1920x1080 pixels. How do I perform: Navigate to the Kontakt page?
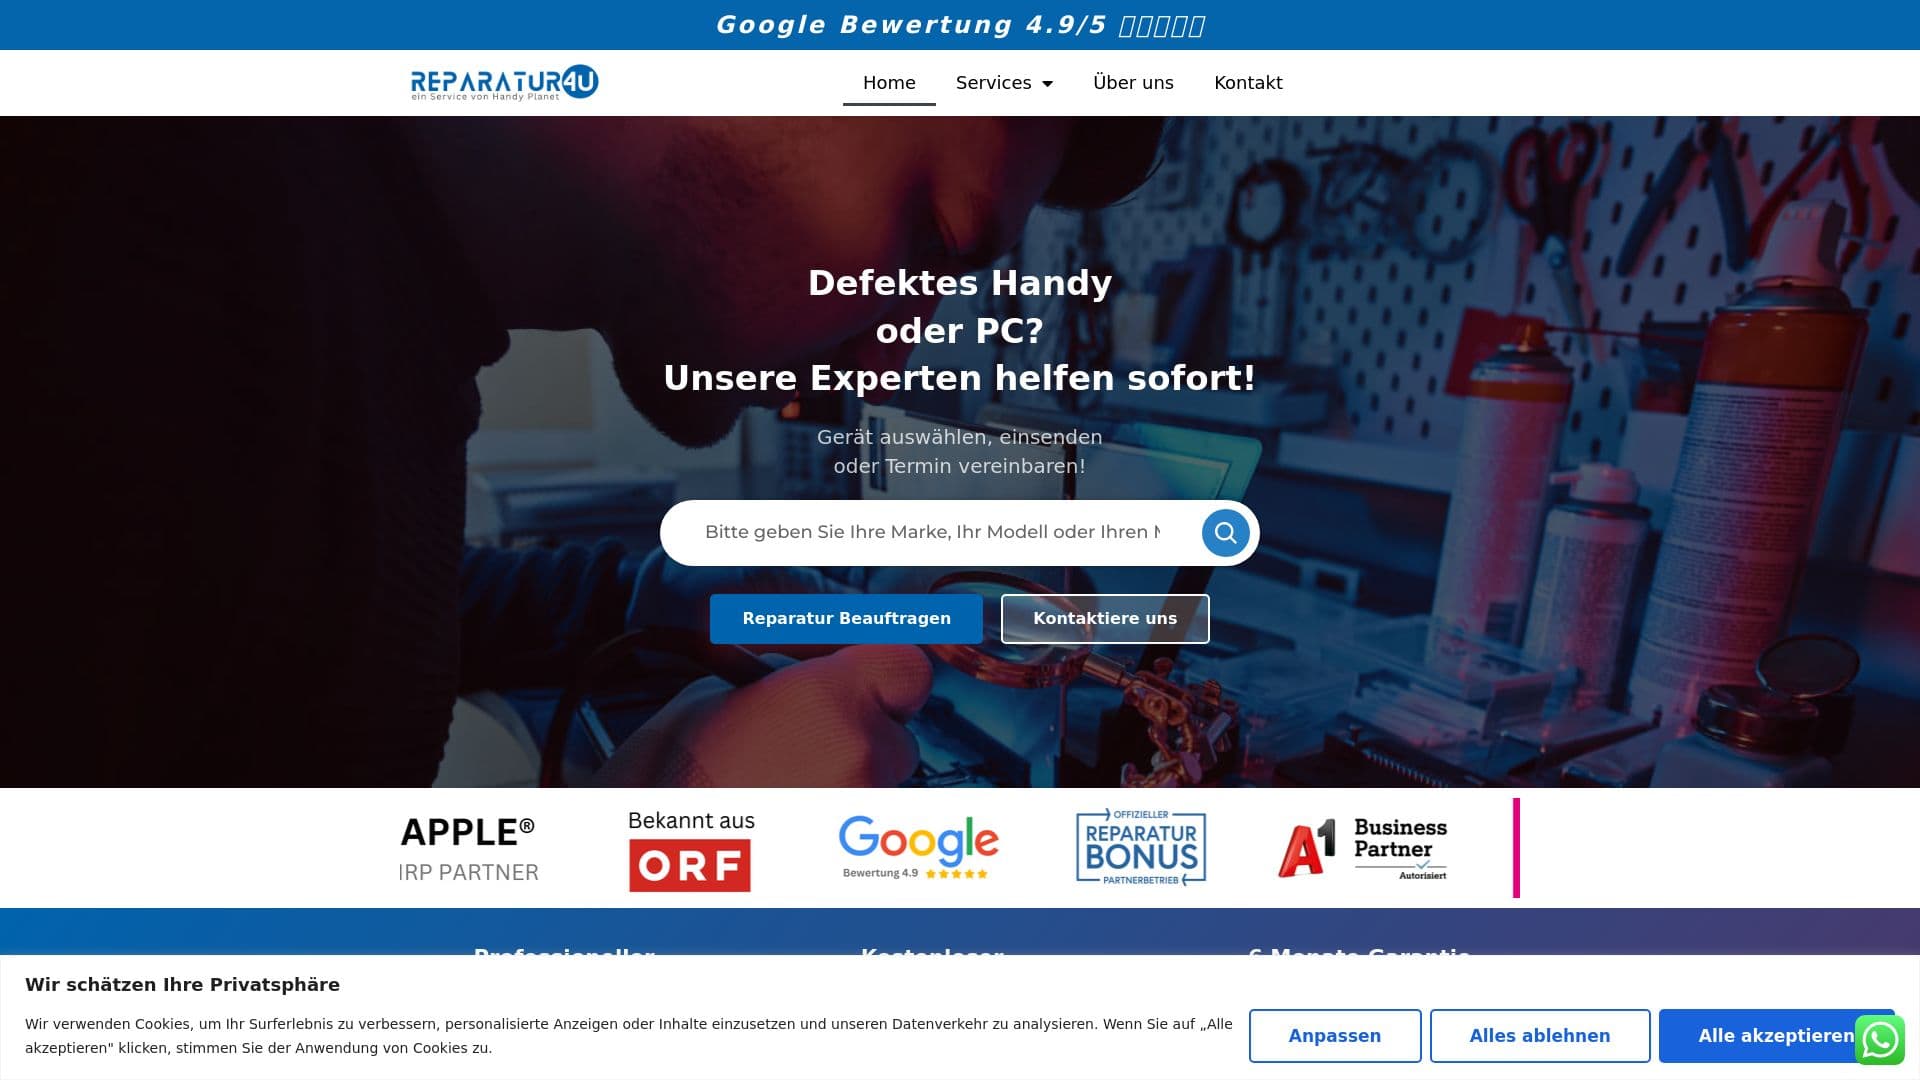tap(1248, 83)
